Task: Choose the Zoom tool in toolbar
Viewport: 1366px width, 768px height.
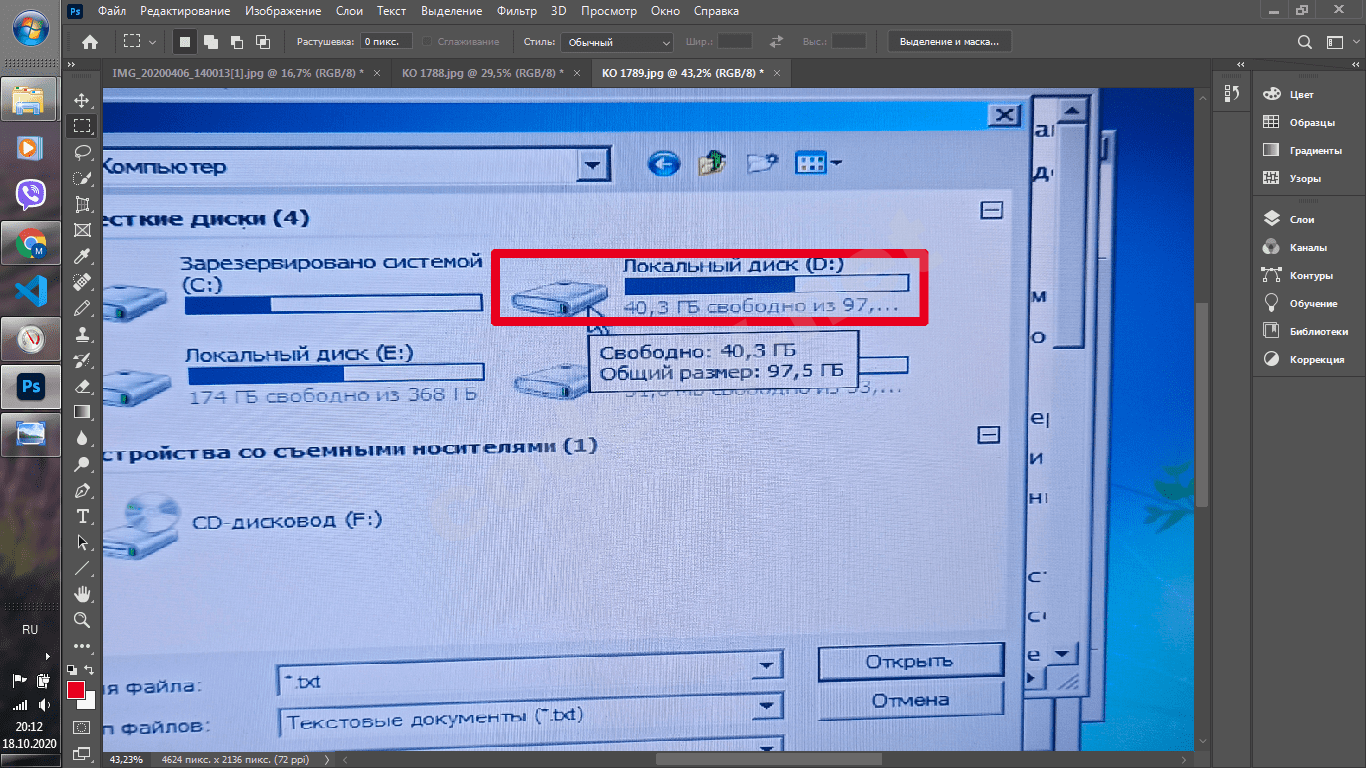Action: point(82,620)
